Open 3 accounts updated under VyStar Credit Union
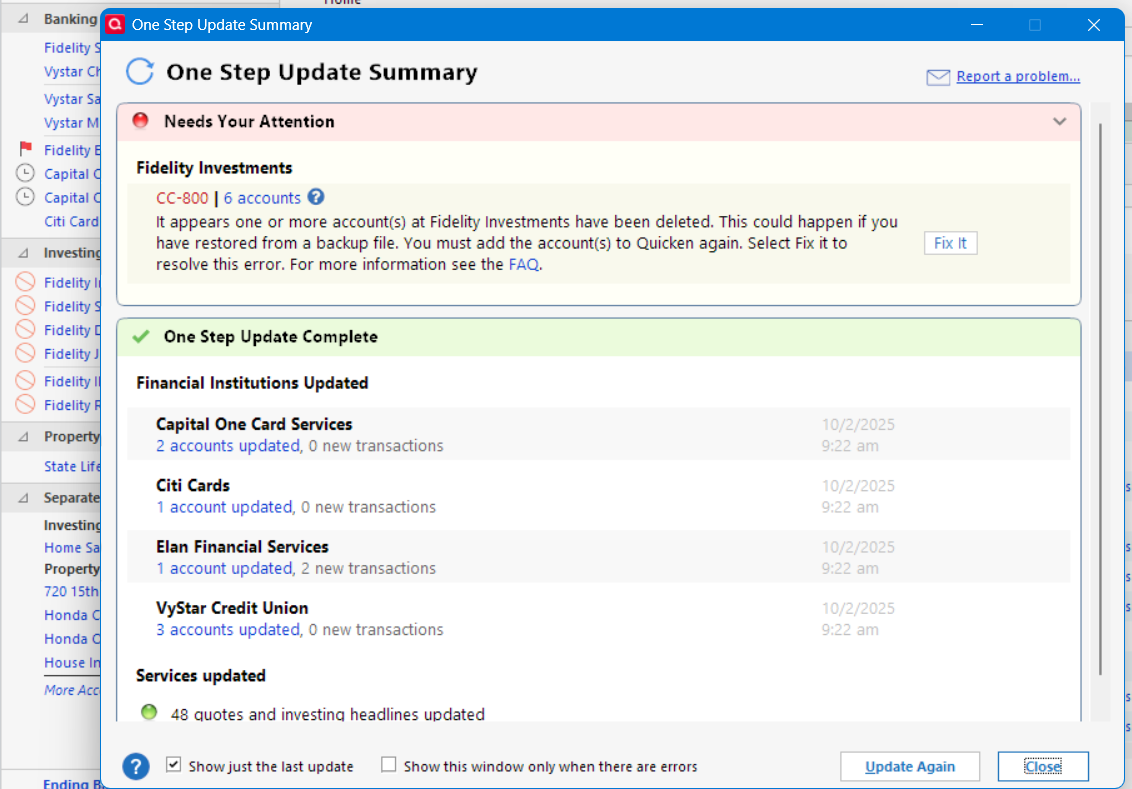1132x789 pixels. coord(227,630)
